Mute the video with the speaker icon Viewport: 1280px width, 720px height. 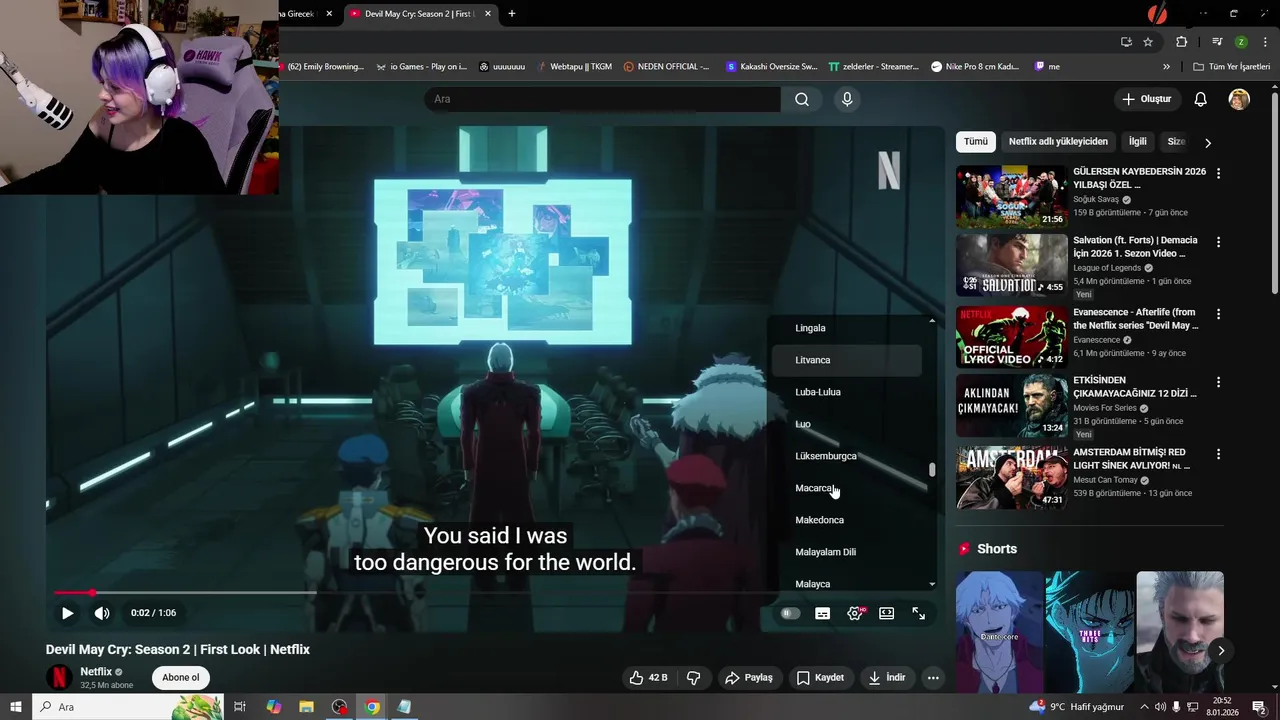point(102,613)
